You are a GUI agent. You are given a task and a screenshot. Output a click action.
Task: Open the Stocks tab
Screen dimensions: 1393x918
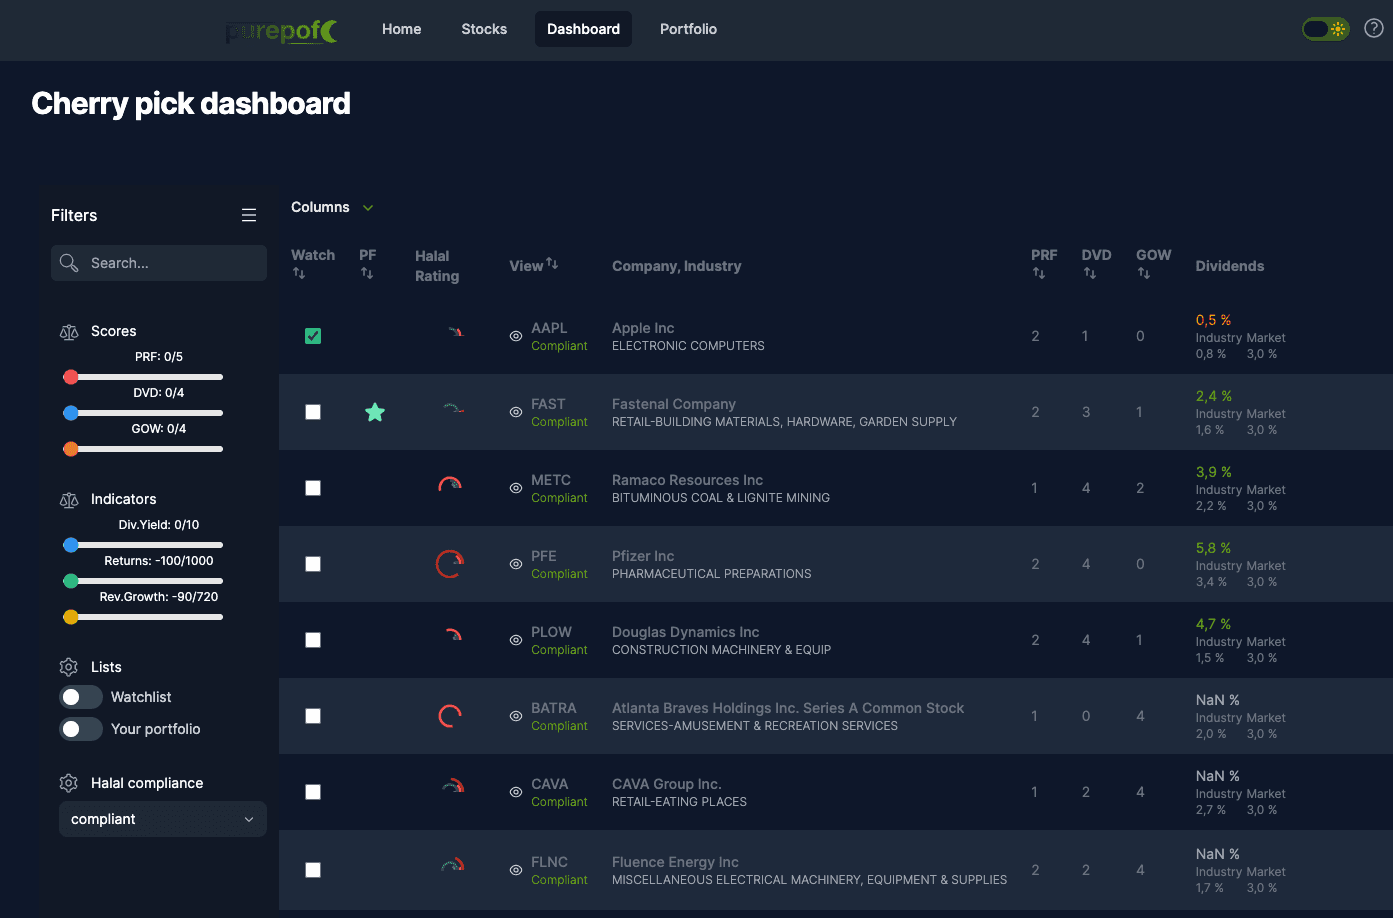[484, 29]
